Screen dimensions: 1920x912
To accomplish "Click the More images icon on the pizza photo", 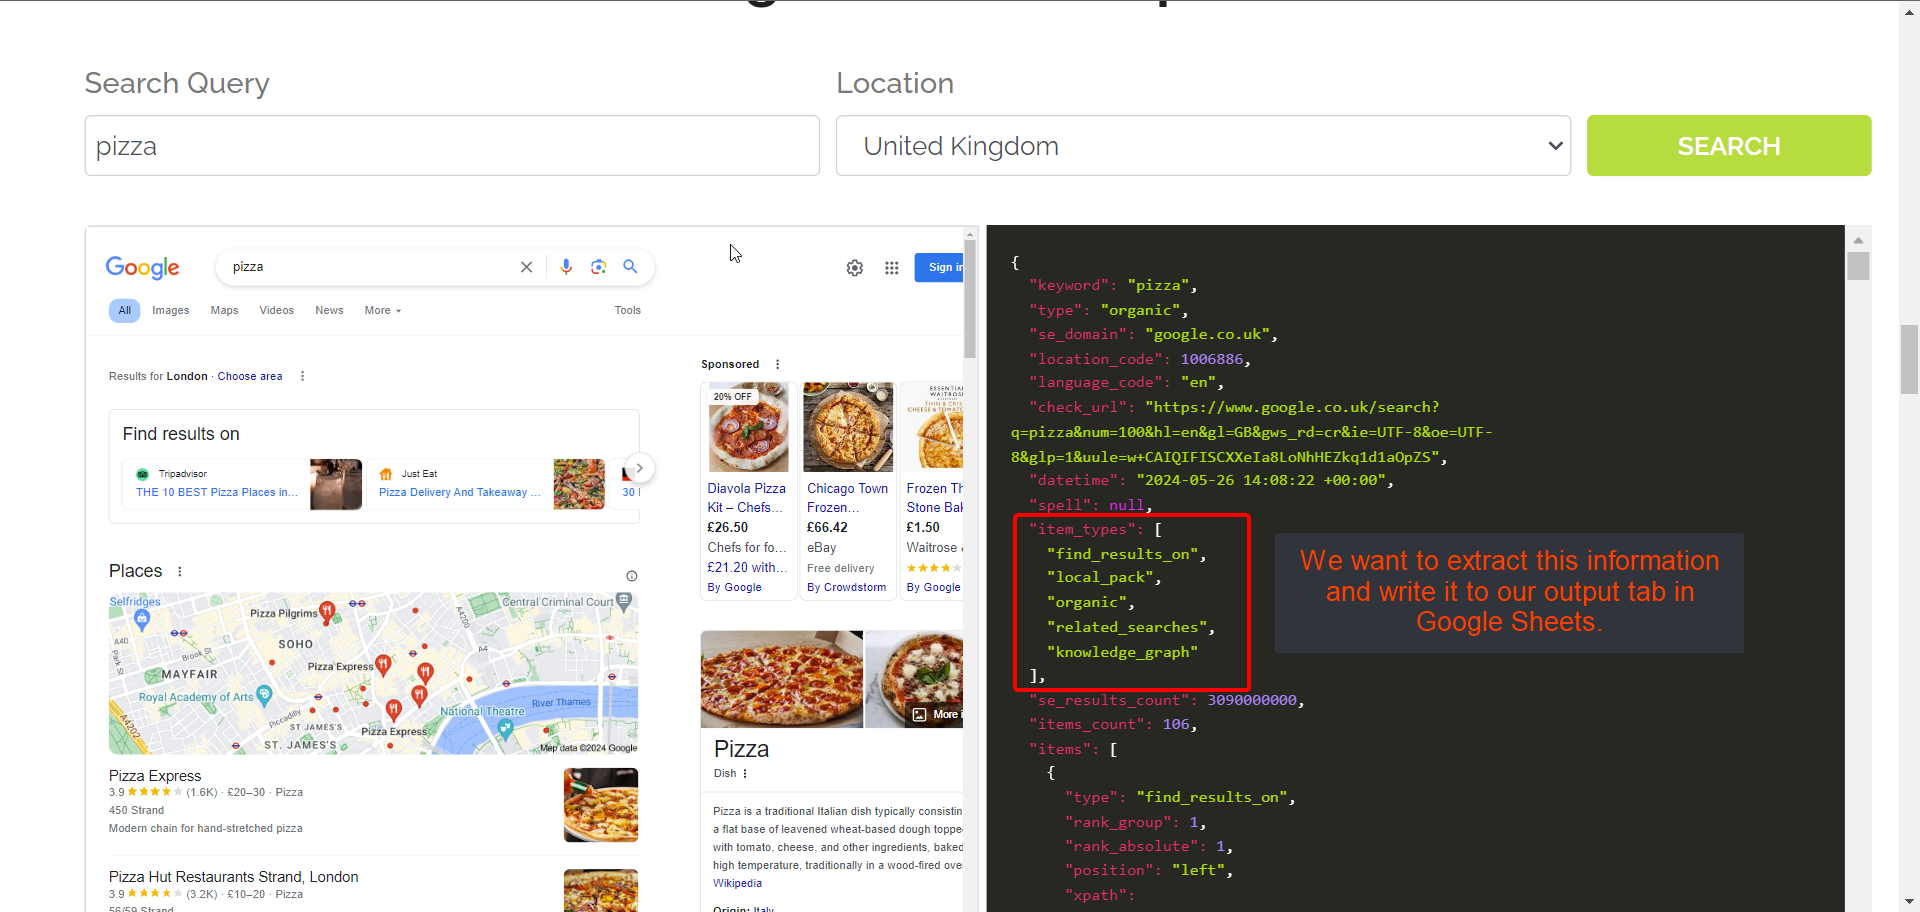I will (920, 714).
